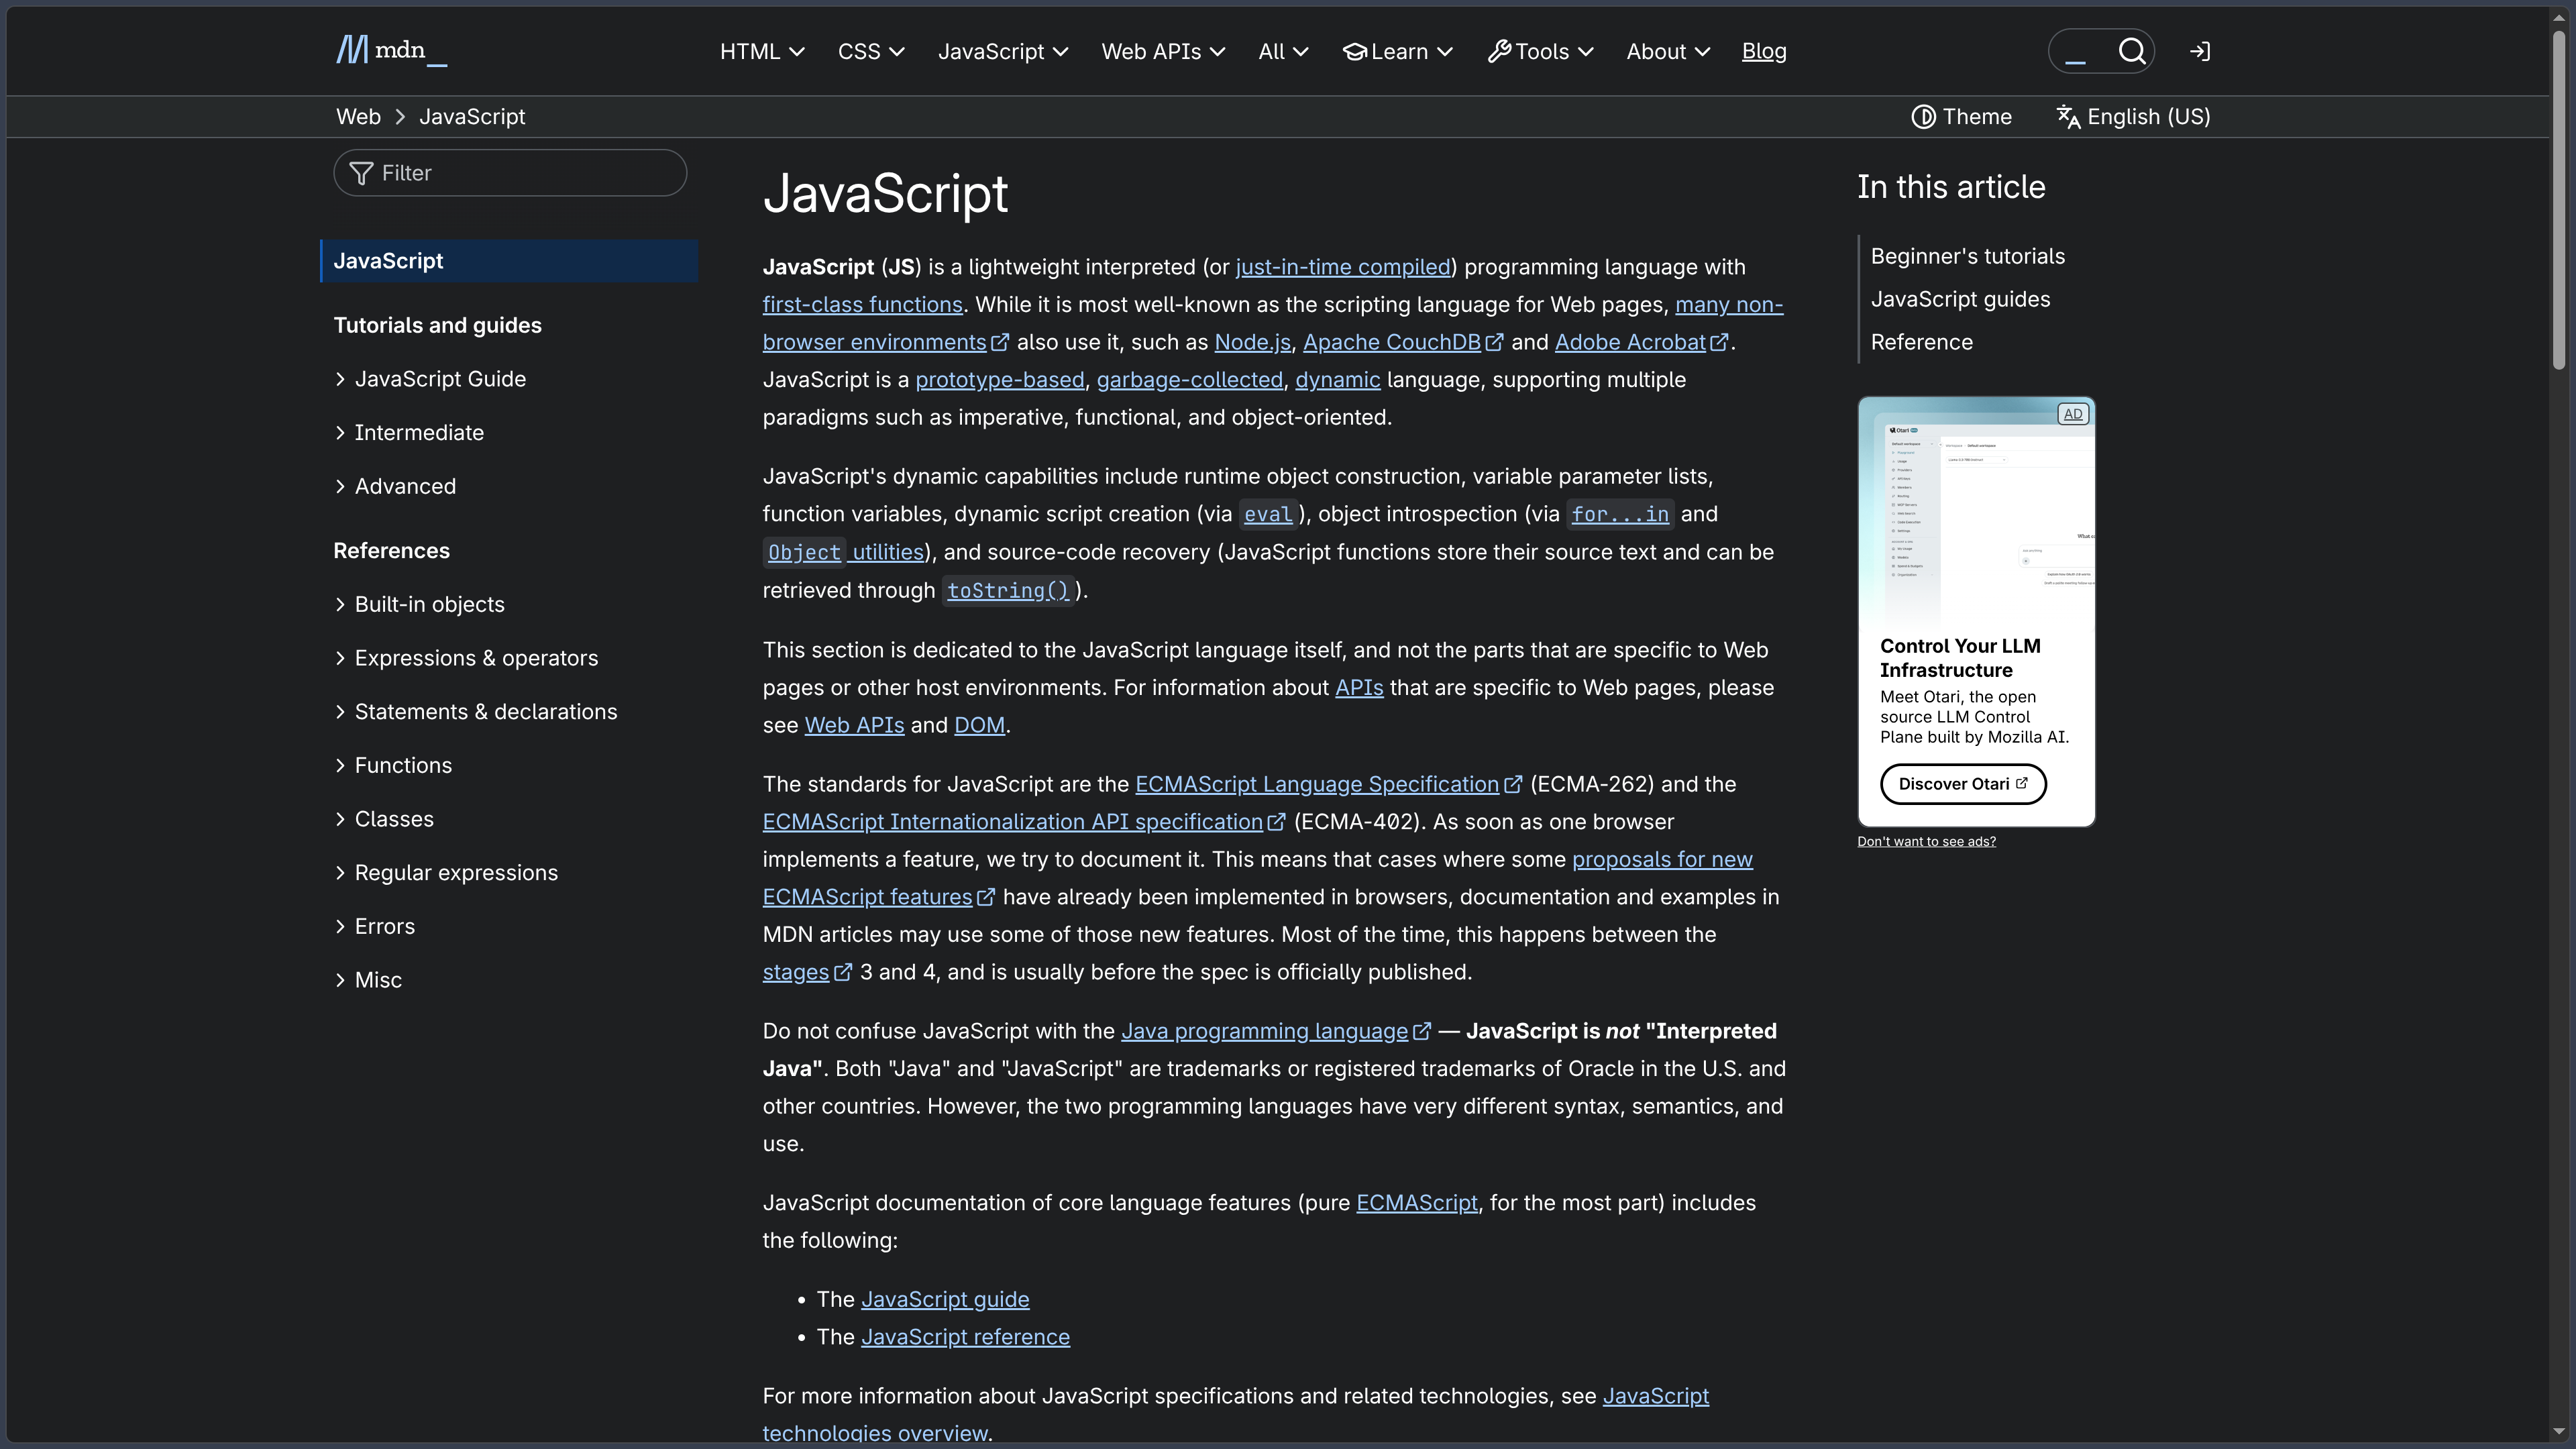2576x1449 pixels.
Task: Expand the Classes sidebar section
Action: pos(384,820)
